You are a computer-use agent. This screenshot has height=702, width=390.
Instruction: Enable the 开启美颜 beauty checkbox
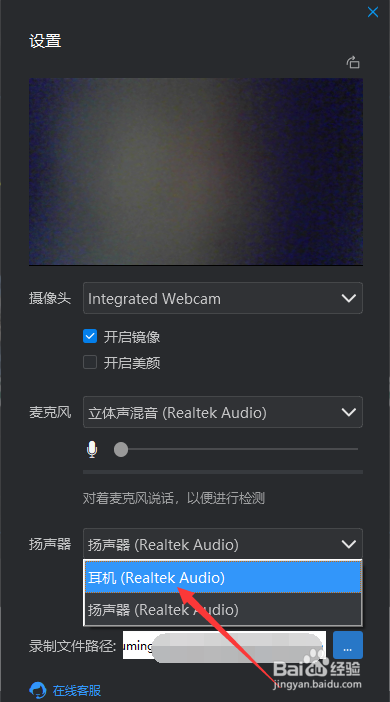tap(90, 362)
